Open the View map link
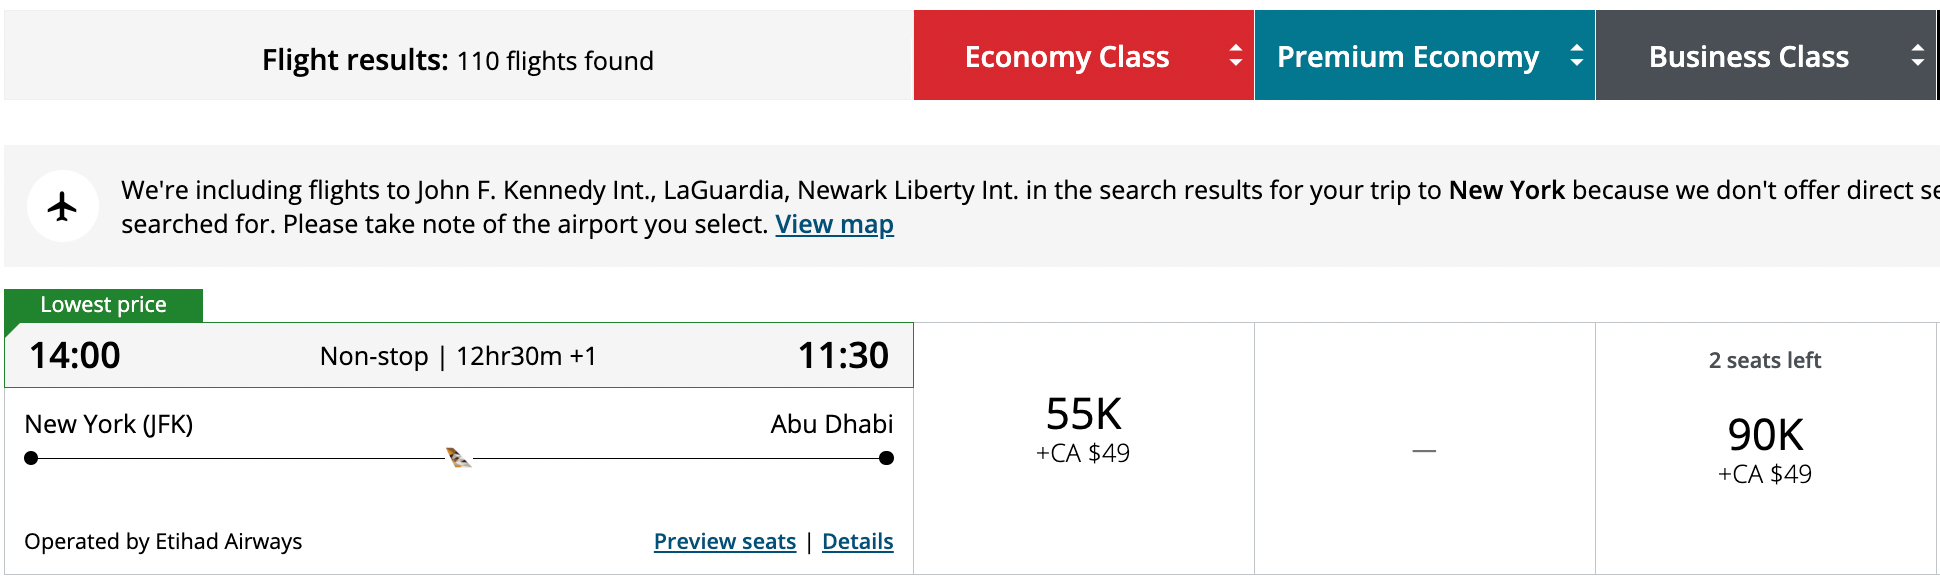 coord(835,224)
